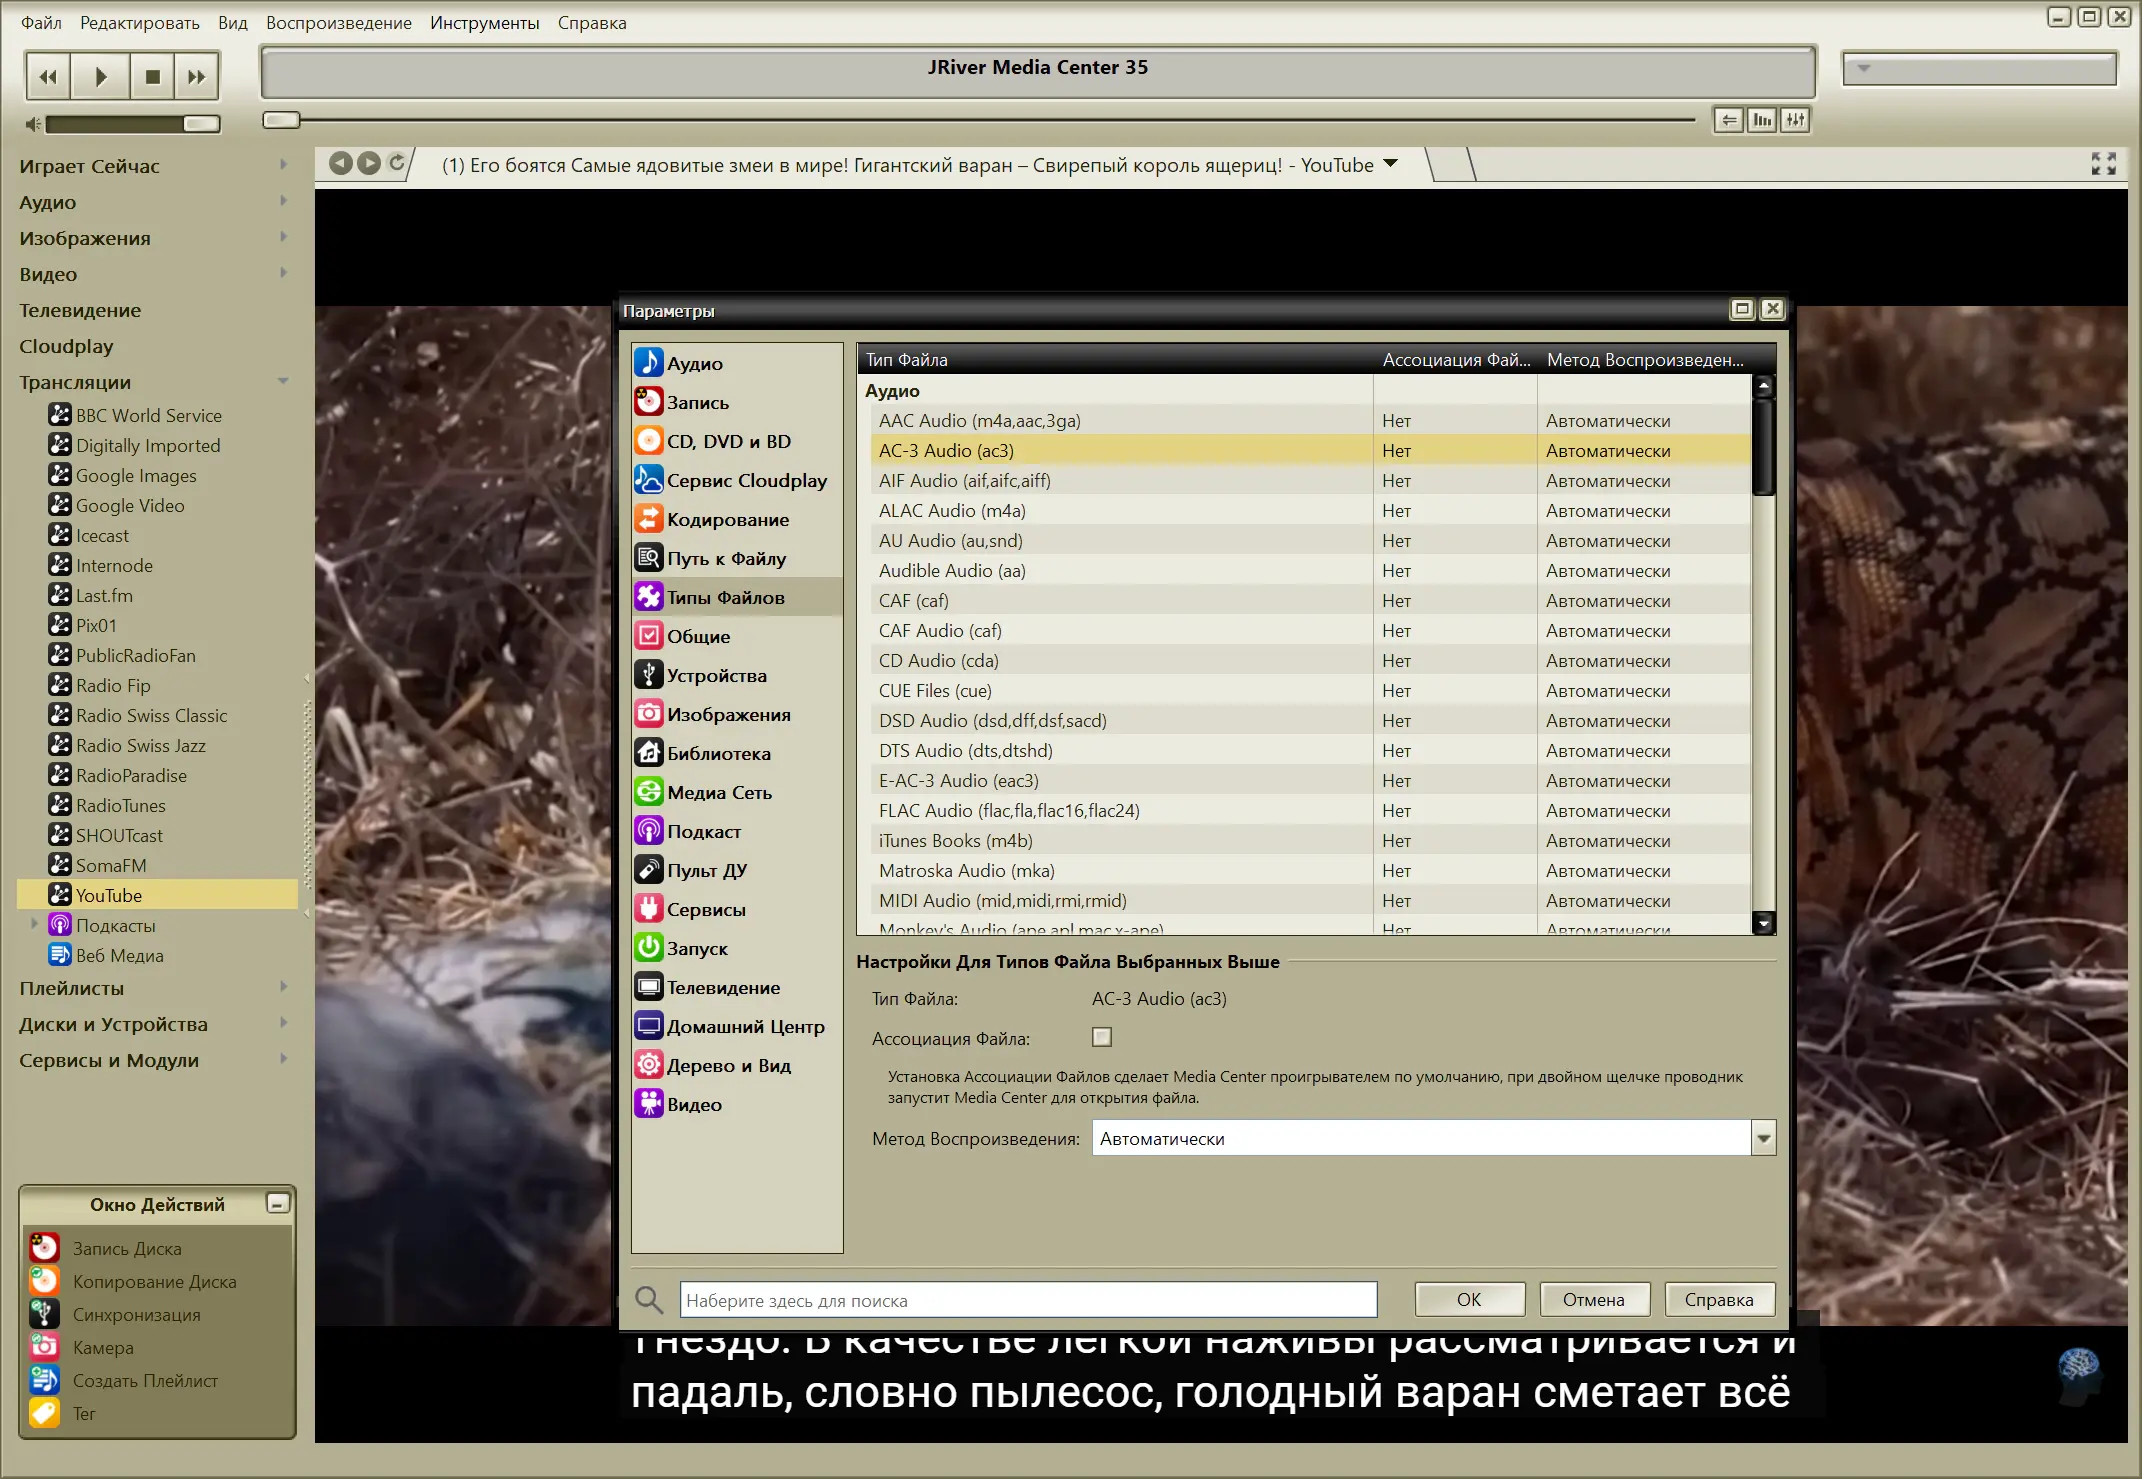Open the page title dropdown arrow
Screen dimensions: 2142x1479
point(1390,164)
